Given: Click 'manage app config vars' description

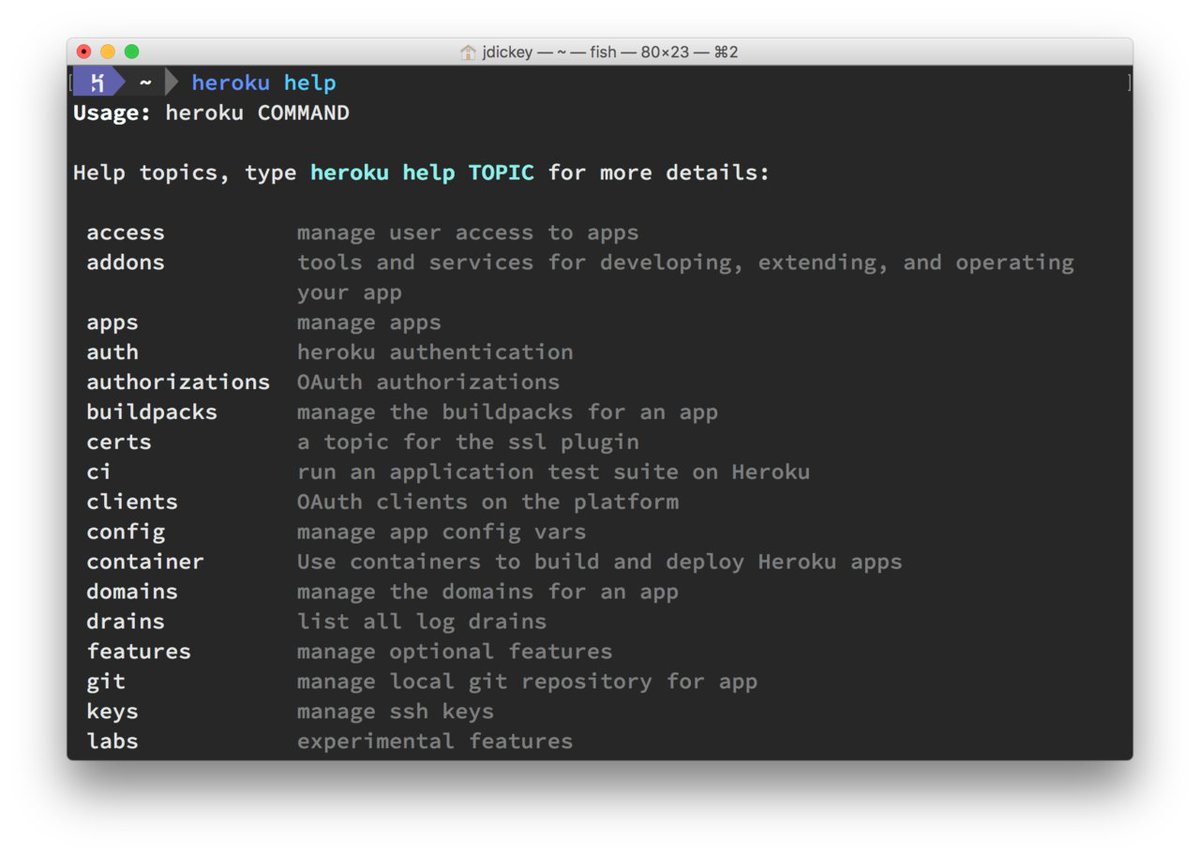Looking at the screenshot, I should tap(442, 532).
